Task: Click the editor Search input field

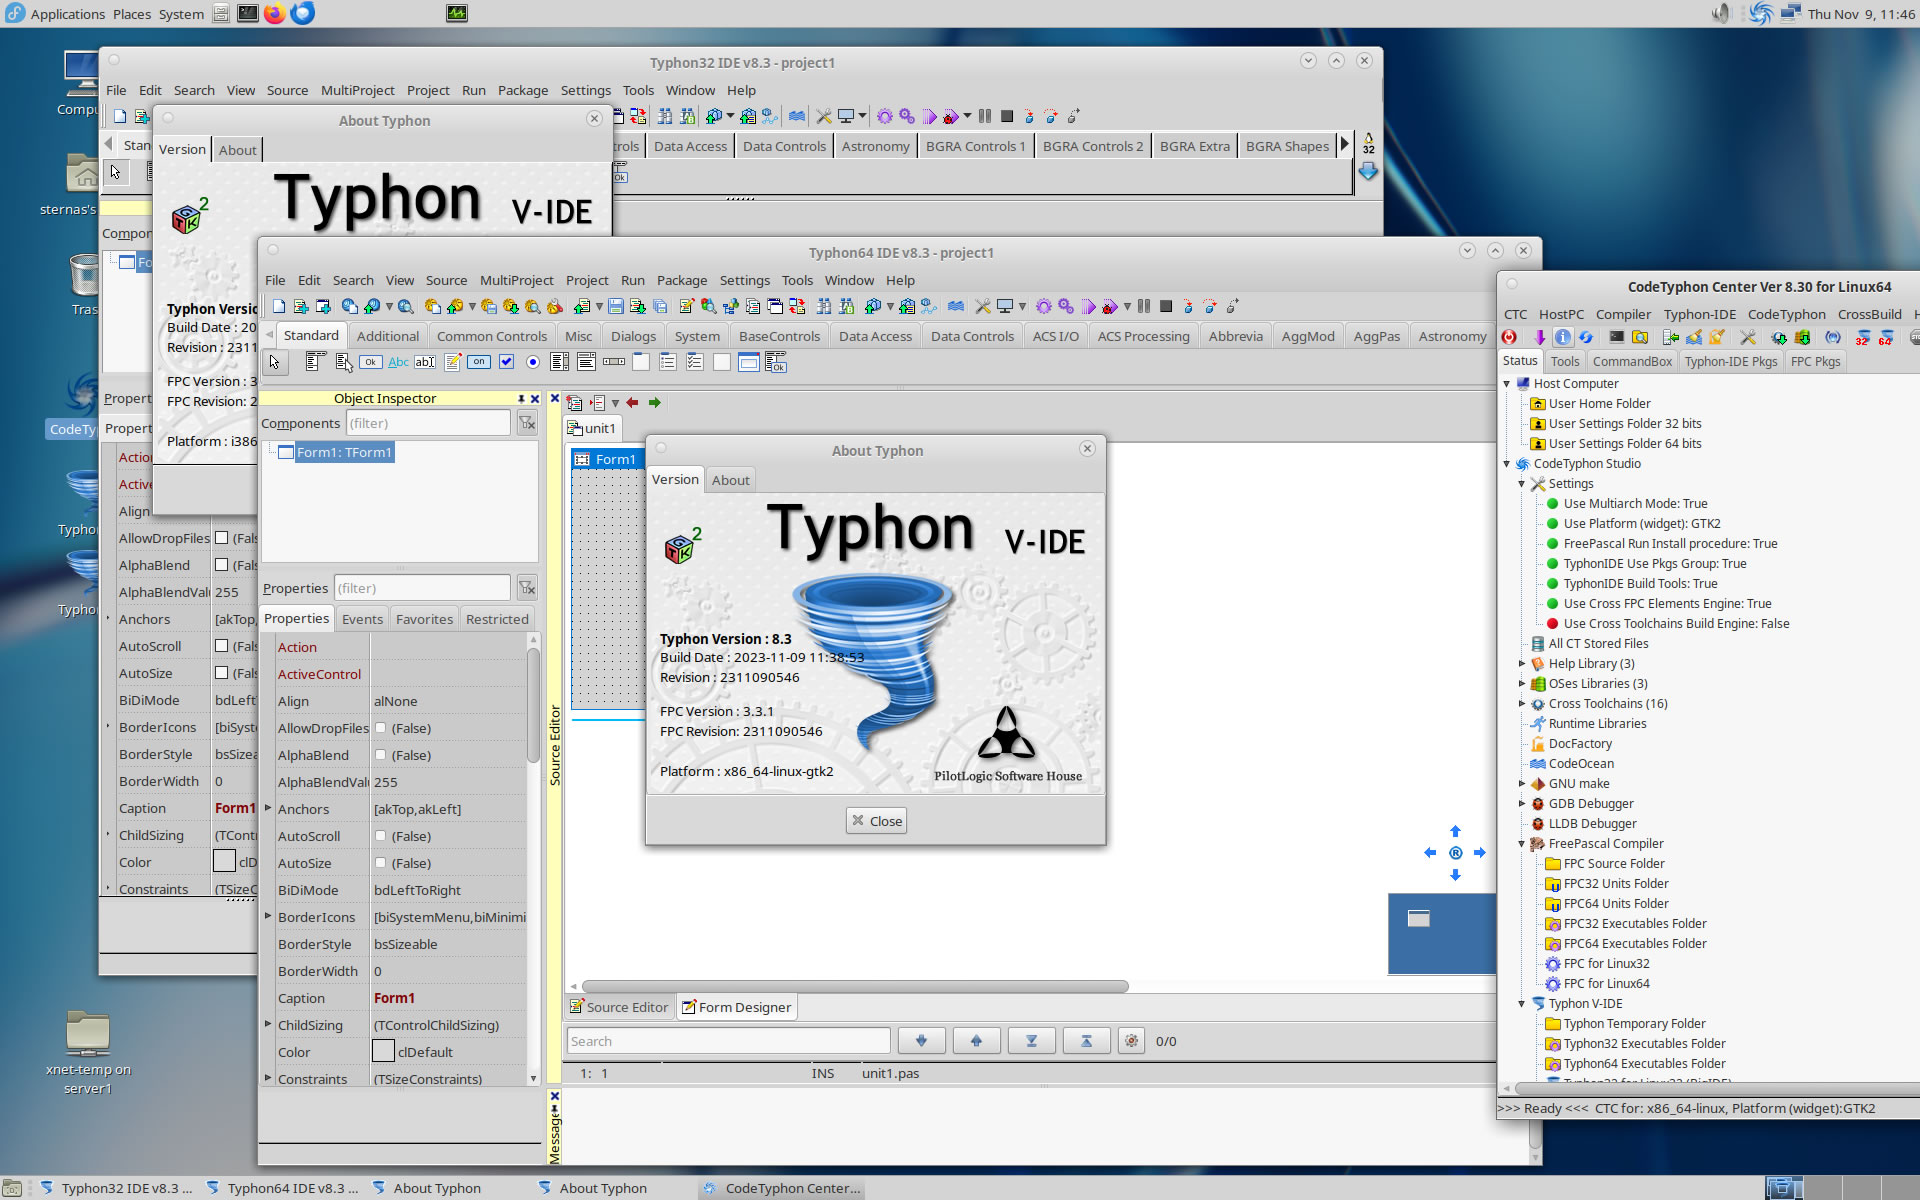Action: (x=729, y=1041)
